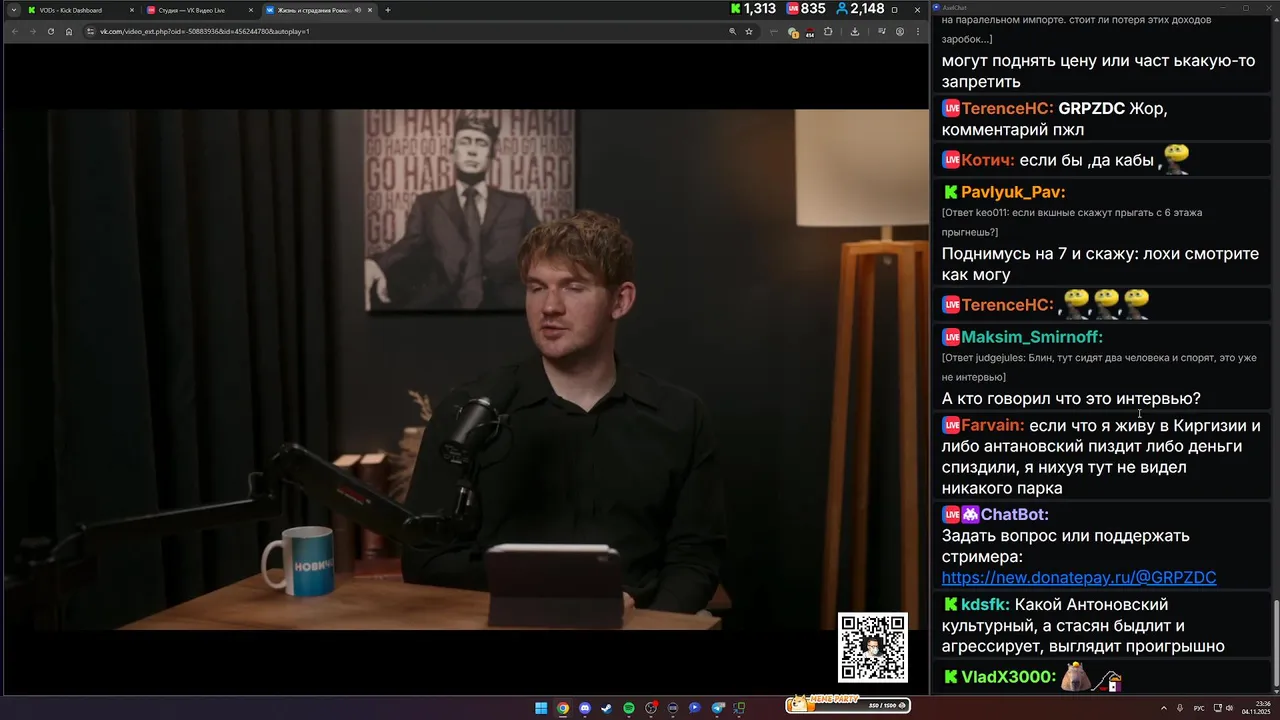Open the tab search dropdown
1280x720 pixels.
[13, 10]
